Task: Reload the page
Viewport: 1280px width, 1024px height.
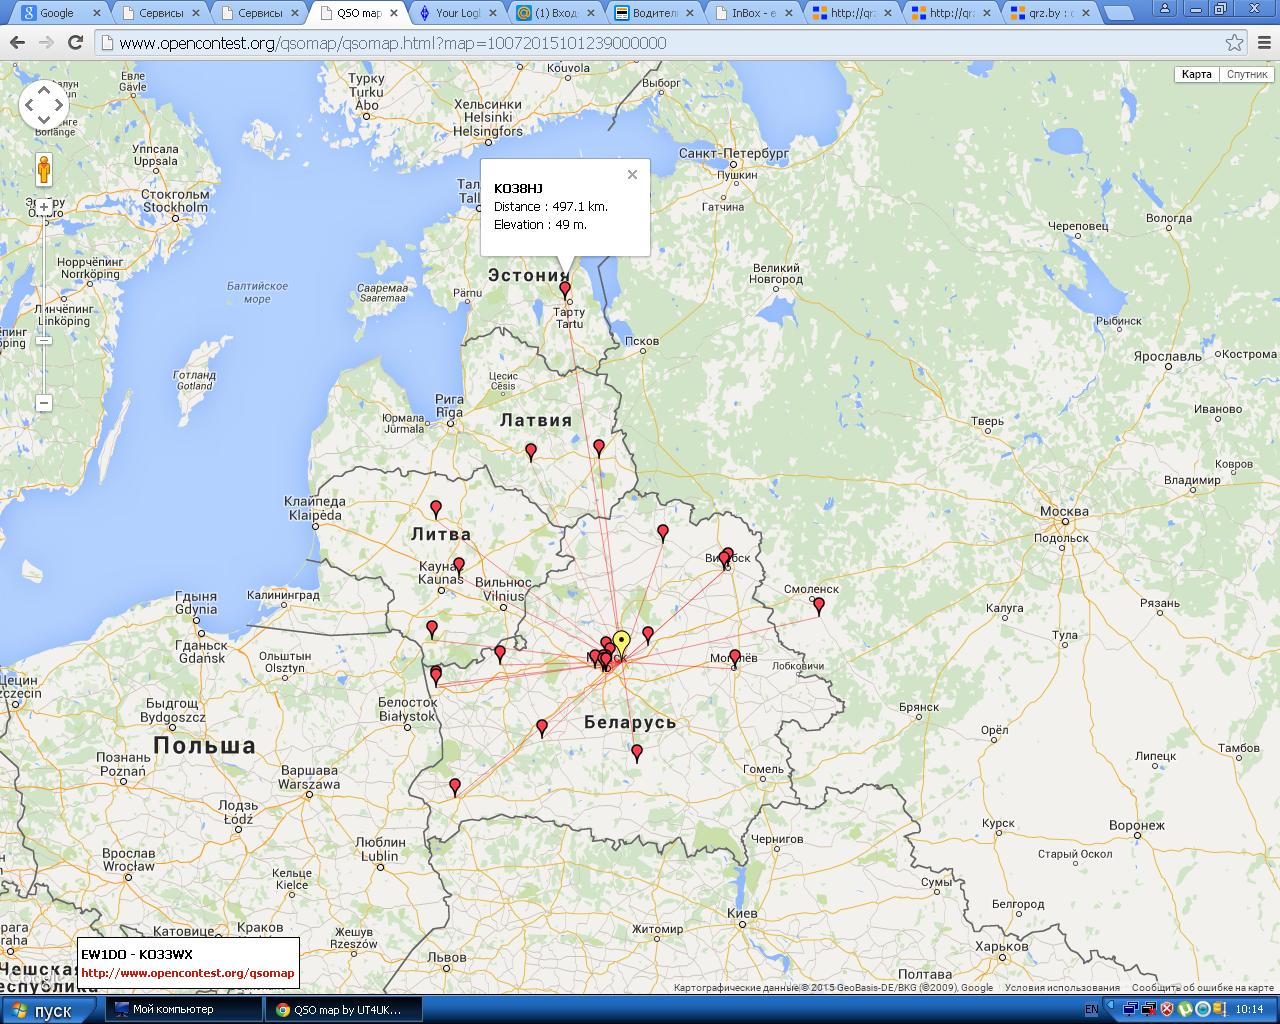Action: pyautogui.click(x=75, y=43)
